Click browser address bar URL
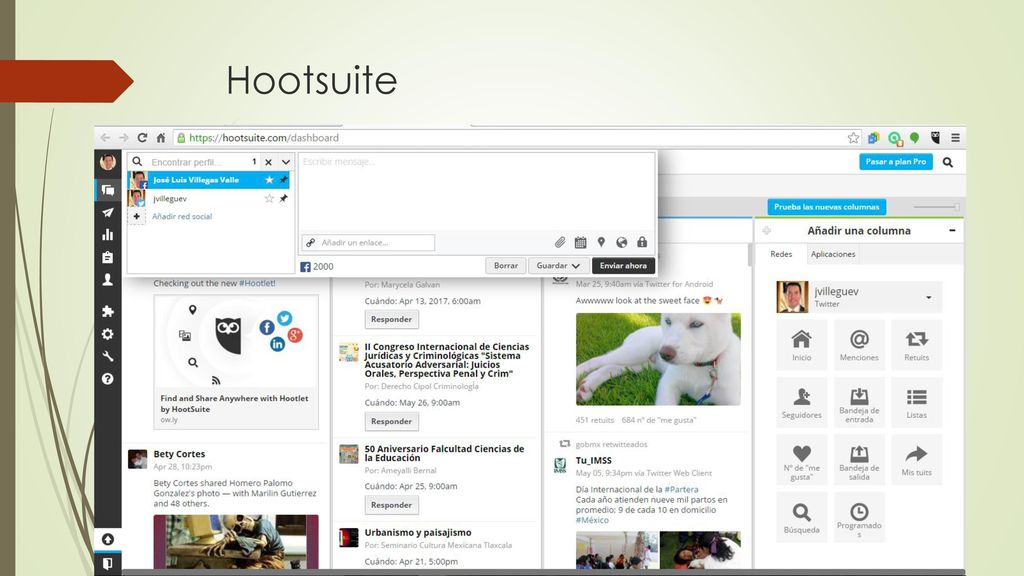The width and height of the screenshot is (1024, 576). 264,138
